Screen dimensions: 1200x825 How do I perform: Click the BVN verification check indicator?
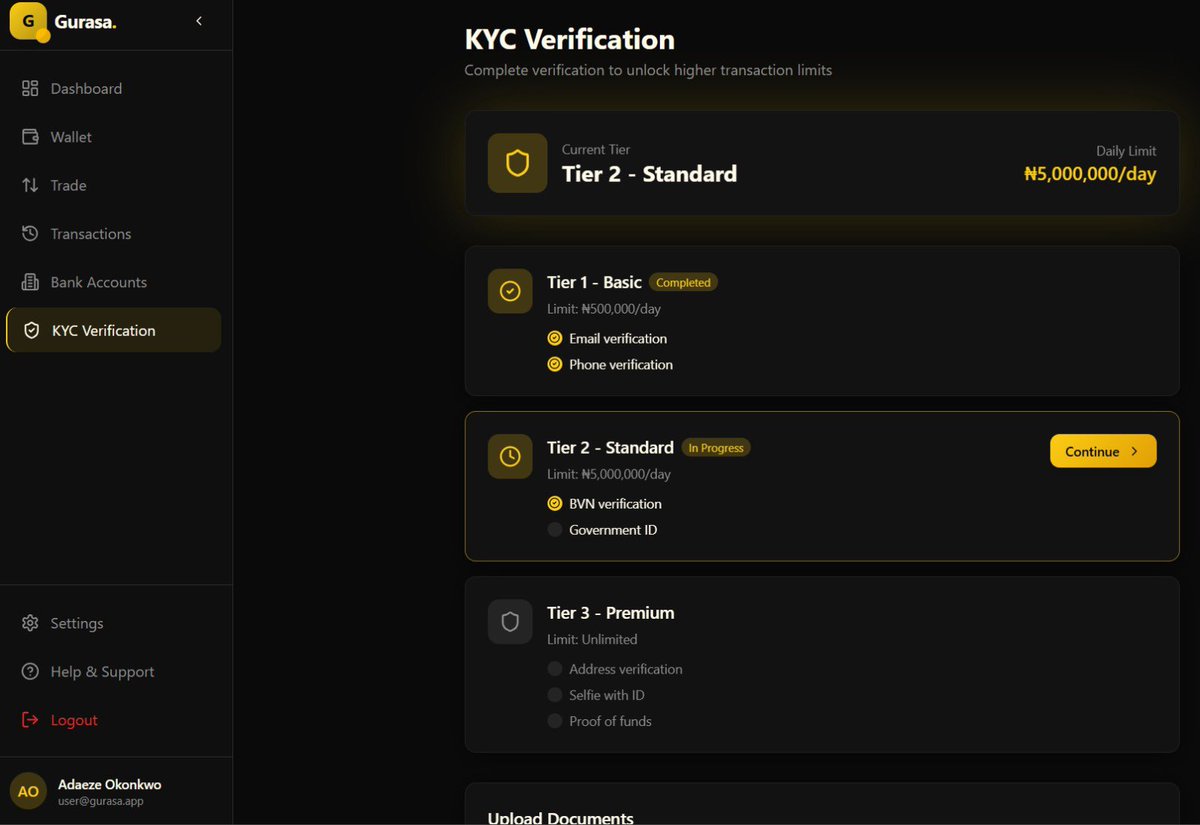[555, 503]
